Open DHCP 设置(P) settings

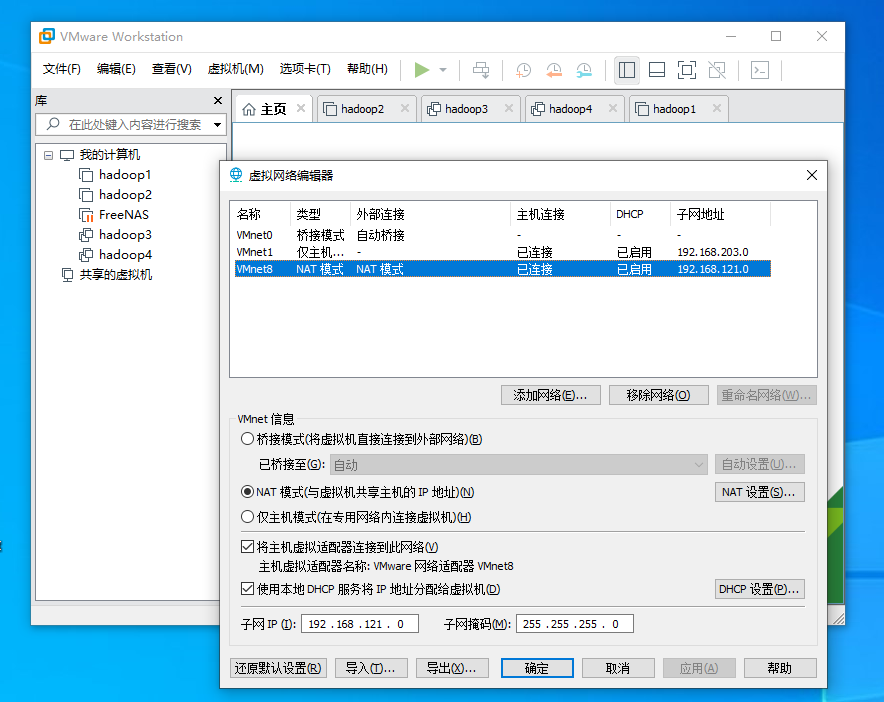coord(759,589)
